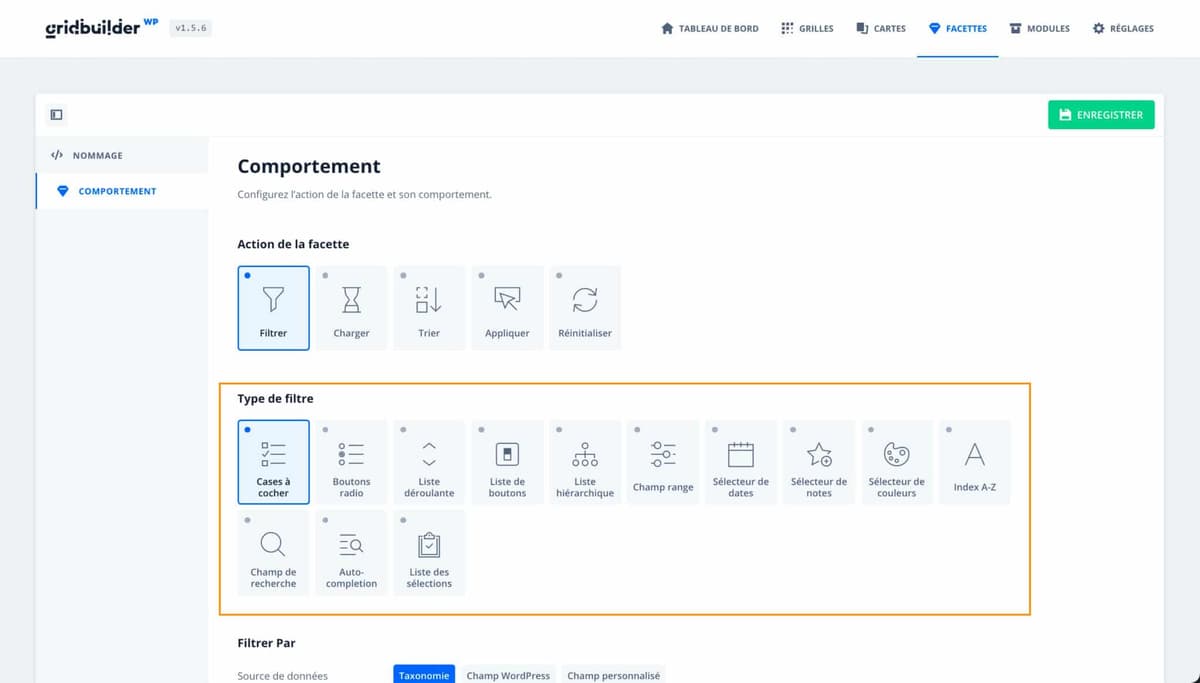Switch to the Nommage section
Viewport: 1200px width, 683px height.
pyautogui.click(x=97, y=156)
